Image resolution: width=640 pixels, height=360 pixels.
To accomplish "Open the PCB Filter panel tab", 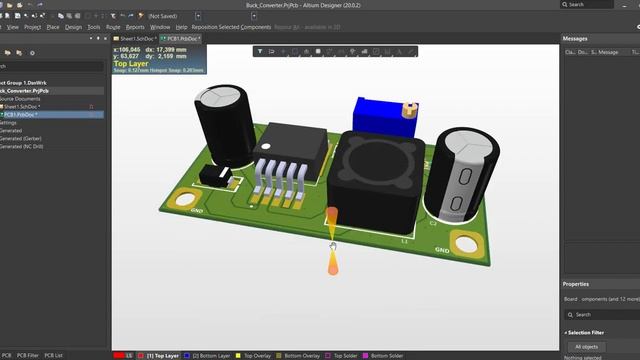I will (28, 356).
